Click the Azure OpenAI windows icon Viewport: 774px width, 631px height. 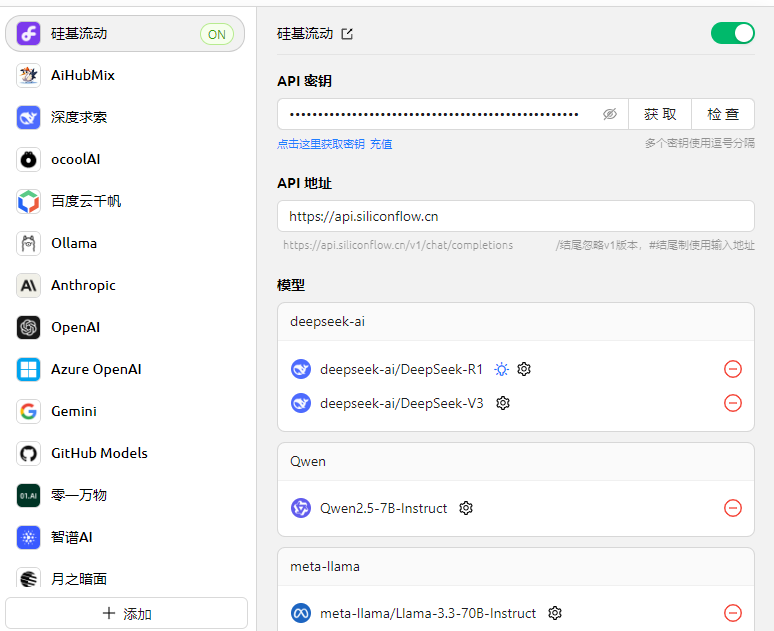(x=28, y=369)
